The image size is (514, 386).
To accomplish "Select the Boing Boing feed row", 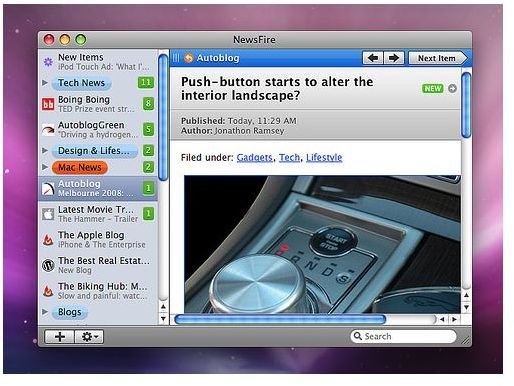I will point(98,104).
